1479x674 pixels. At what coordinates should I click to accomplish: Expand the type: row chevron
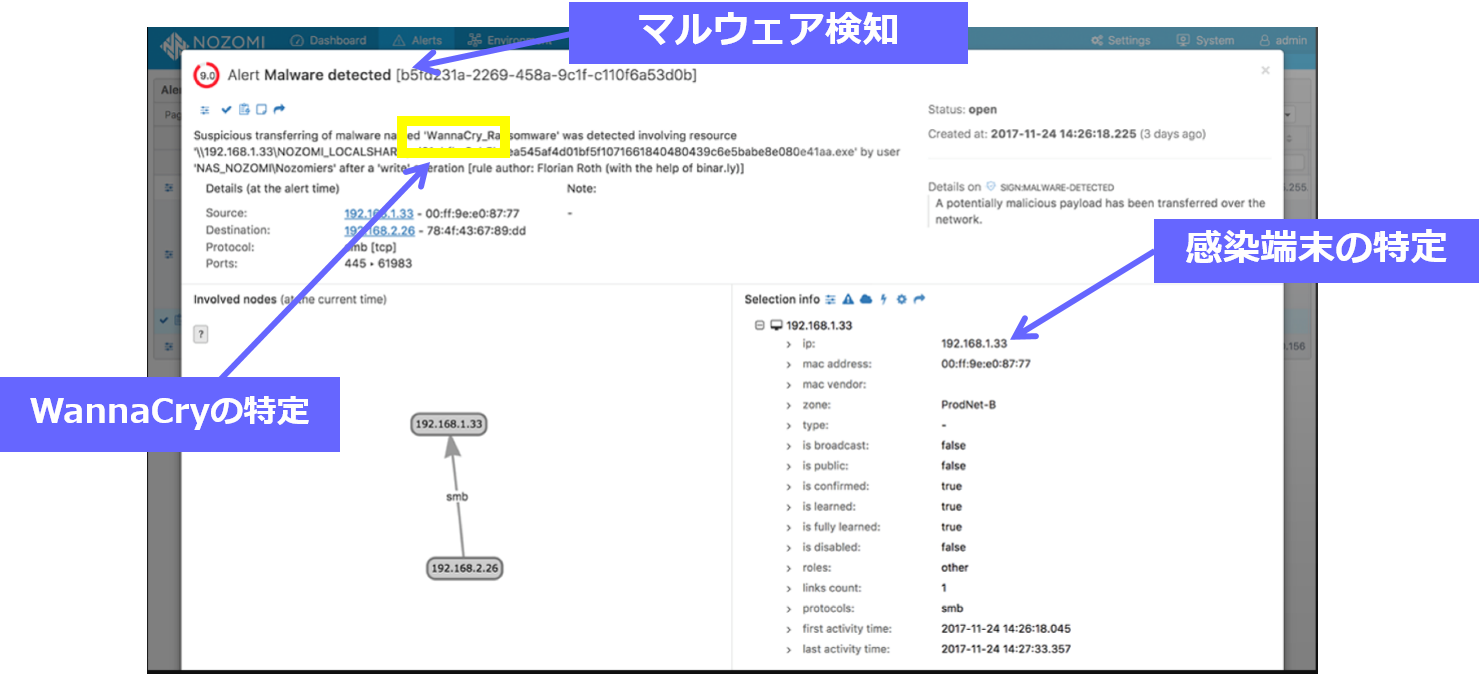click(788, 425)
